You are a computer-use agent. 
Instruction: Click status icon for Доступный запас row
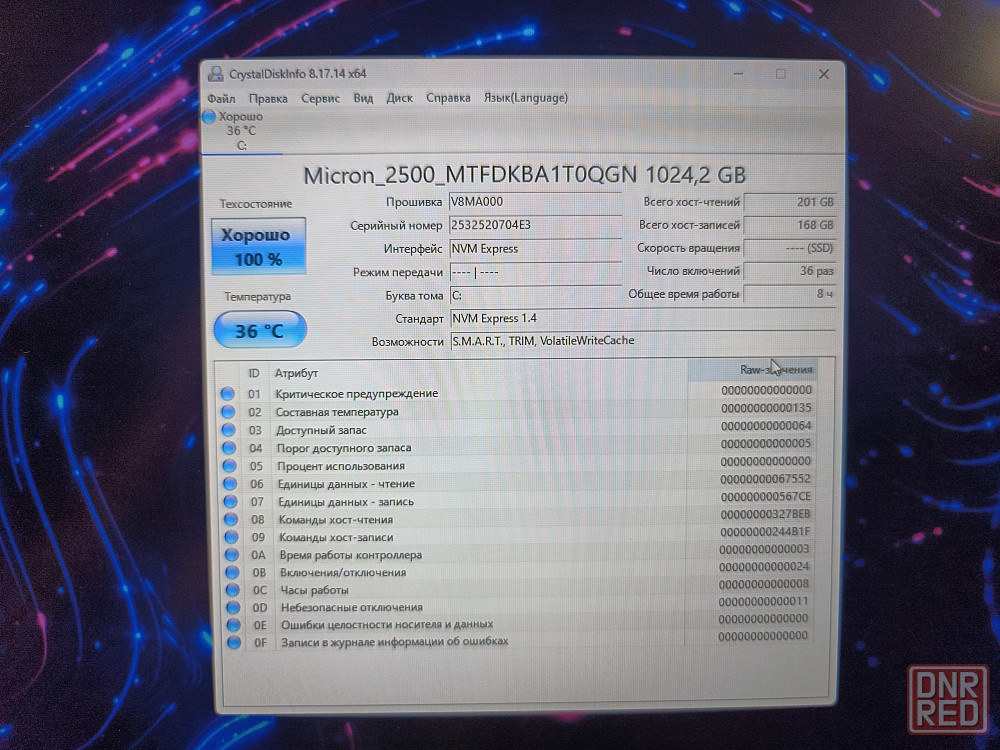(x=228, y=430)
